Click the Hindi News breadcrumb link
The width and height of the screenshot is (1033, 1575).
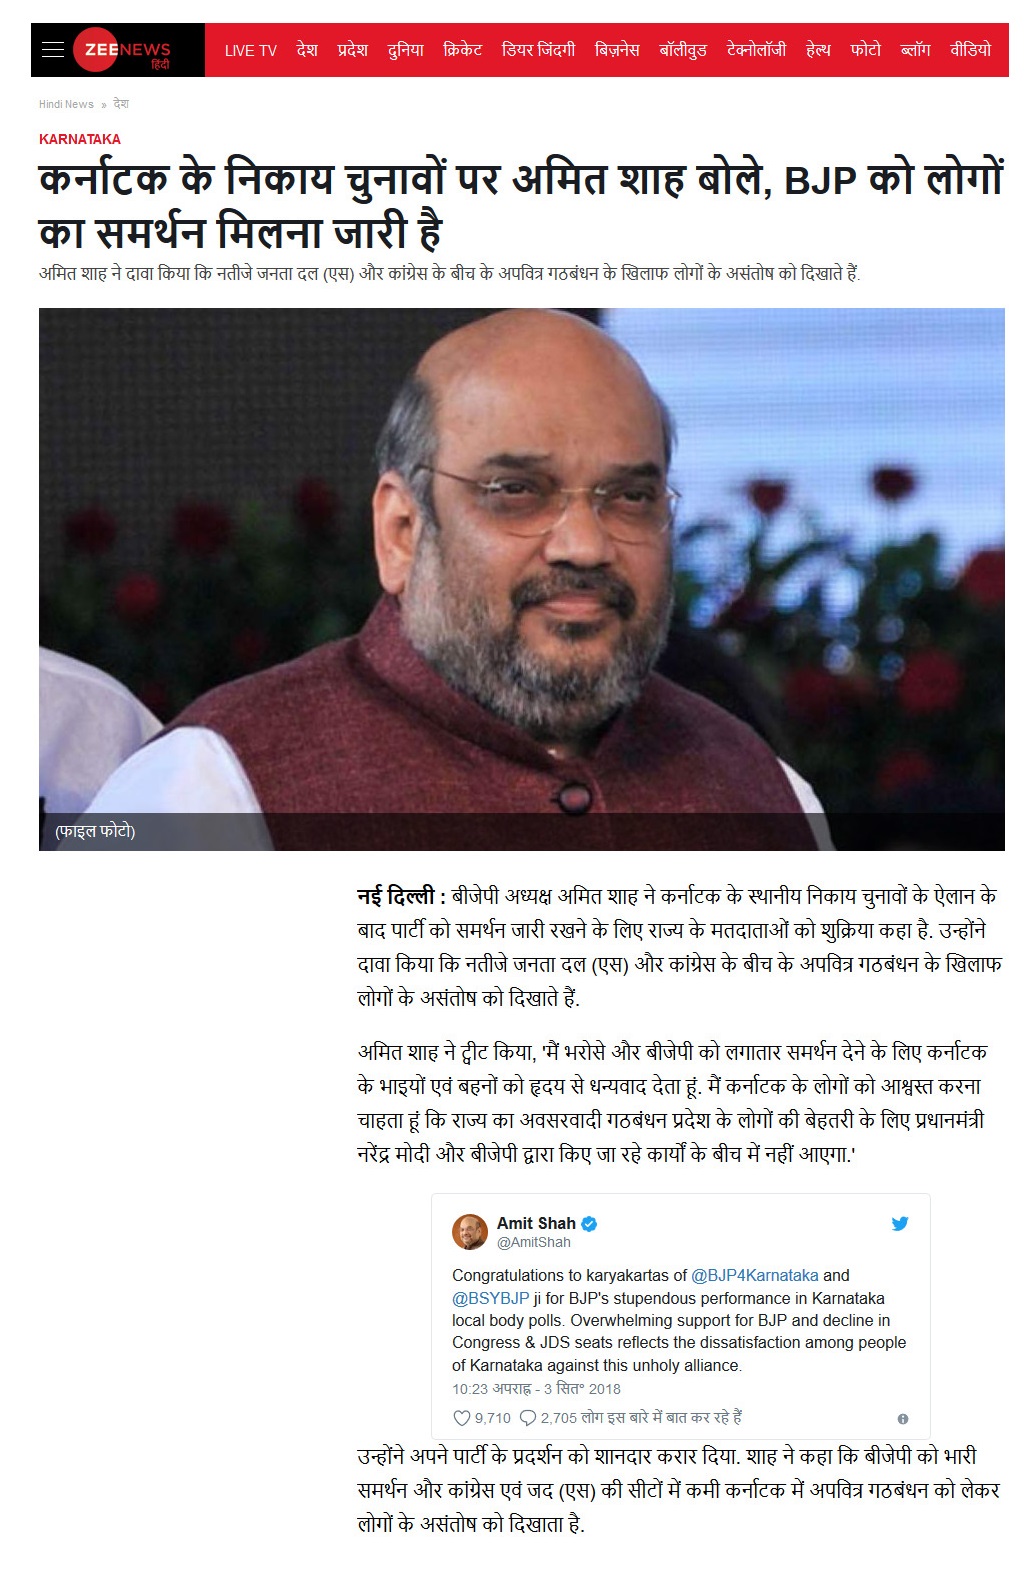click(x=66, y=104)
